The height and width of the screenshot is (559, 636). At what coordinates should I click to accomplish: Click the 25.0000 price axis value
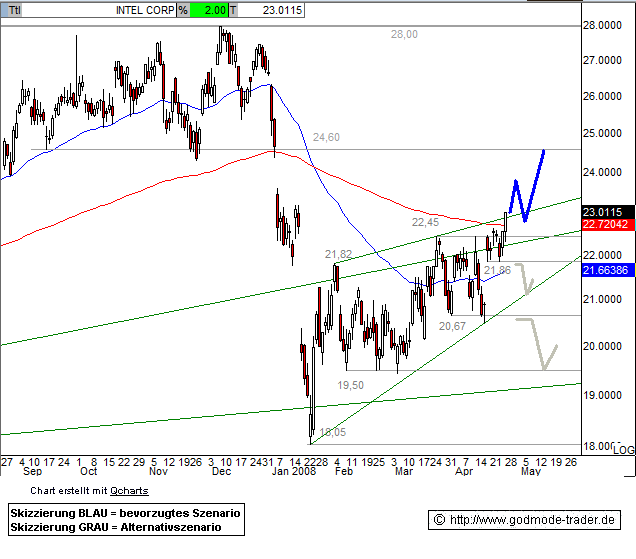[x=602, y=133]
